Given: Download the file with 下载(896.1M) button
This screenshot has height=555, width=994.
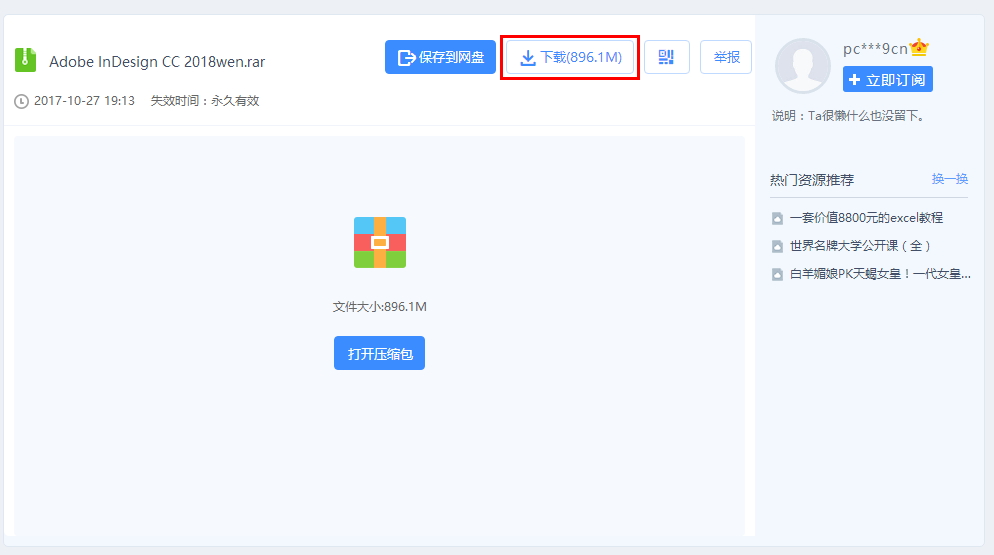Looking at the screenshot, I should (569, 57).
